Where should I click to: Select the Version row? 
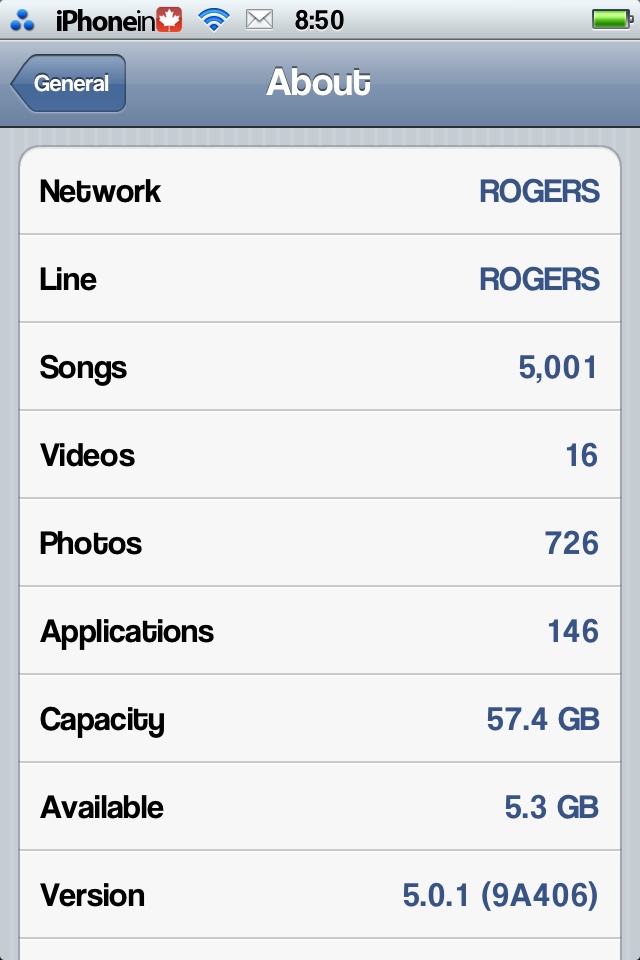click(320, 894)
